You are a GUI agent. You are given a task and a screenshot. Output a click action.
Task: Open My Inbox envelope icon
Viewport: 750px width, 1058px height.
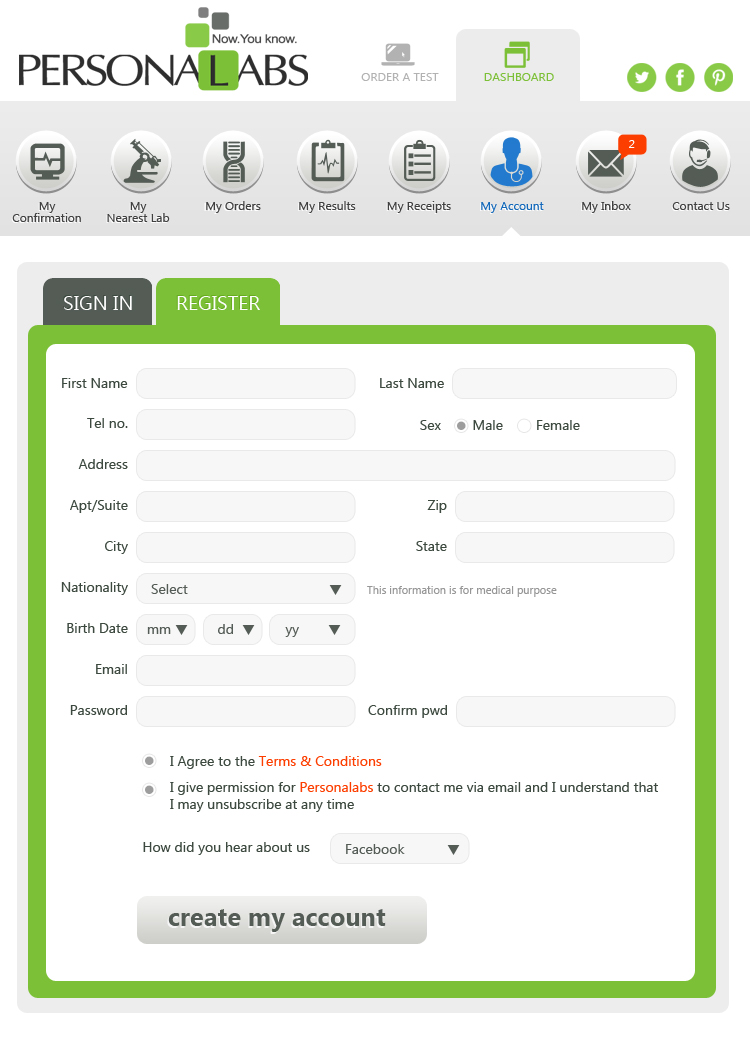coord(606,163)
